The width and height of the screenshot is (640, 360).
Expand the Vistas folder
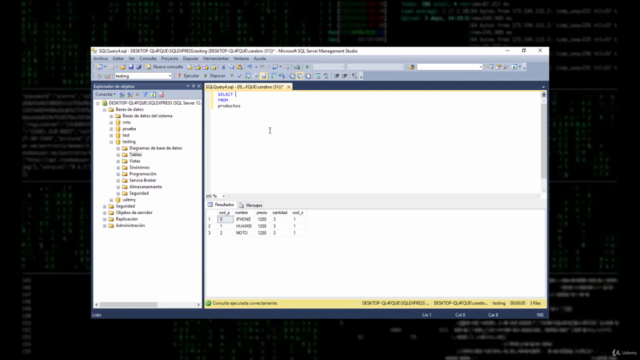[x=118, y=161]
